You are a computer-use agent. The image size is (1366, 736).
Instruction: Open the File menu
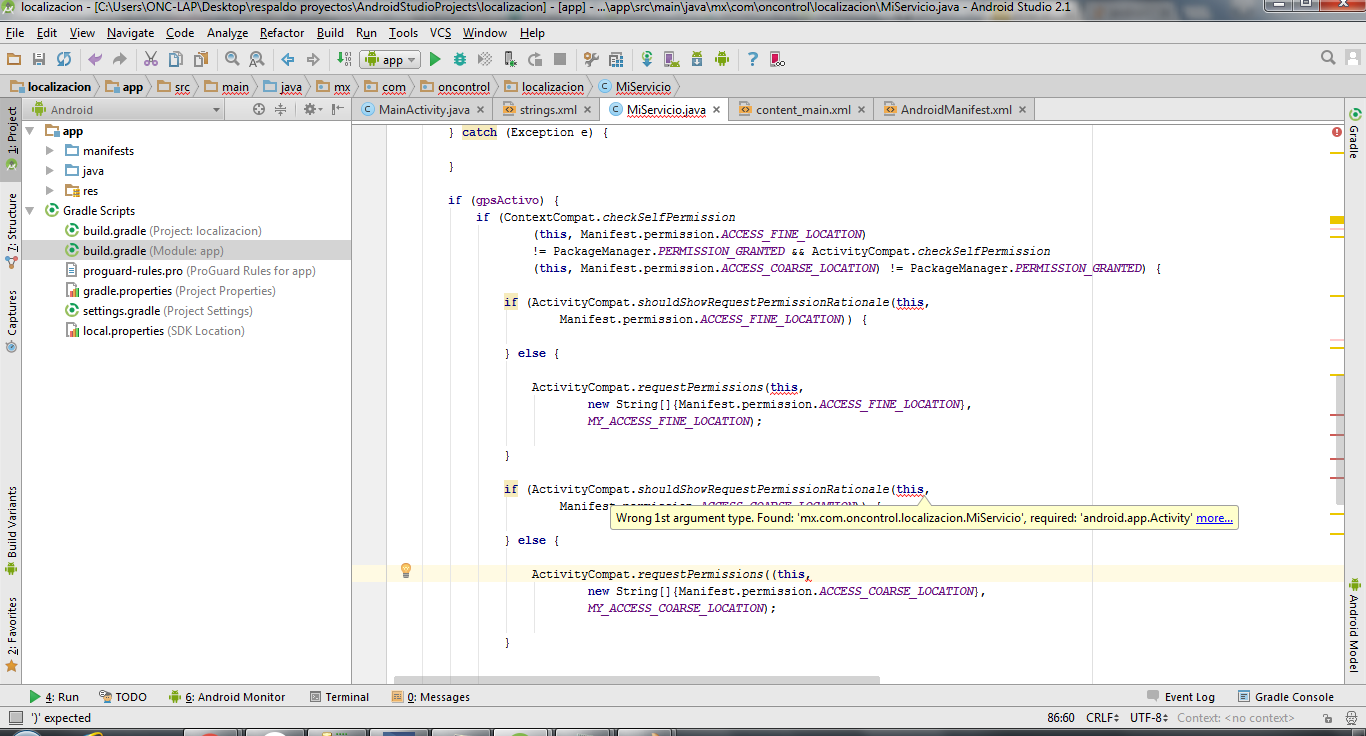coord(15,33)
